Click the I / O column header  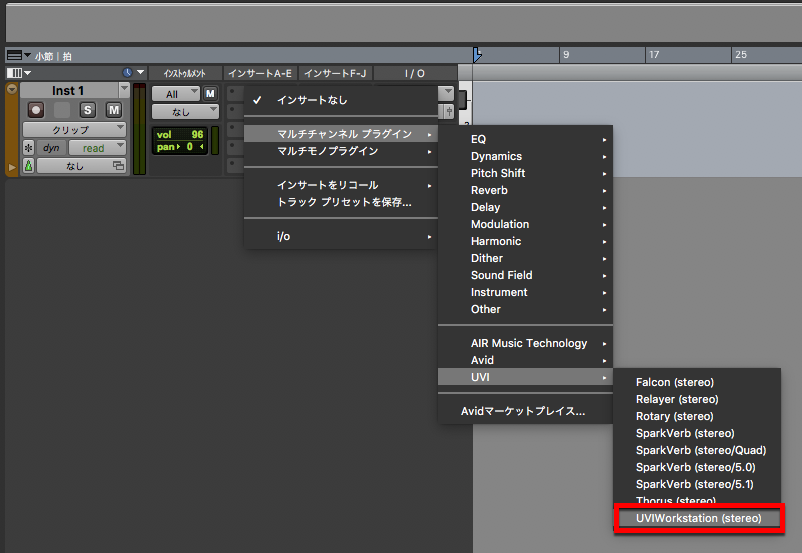(415, 73)
